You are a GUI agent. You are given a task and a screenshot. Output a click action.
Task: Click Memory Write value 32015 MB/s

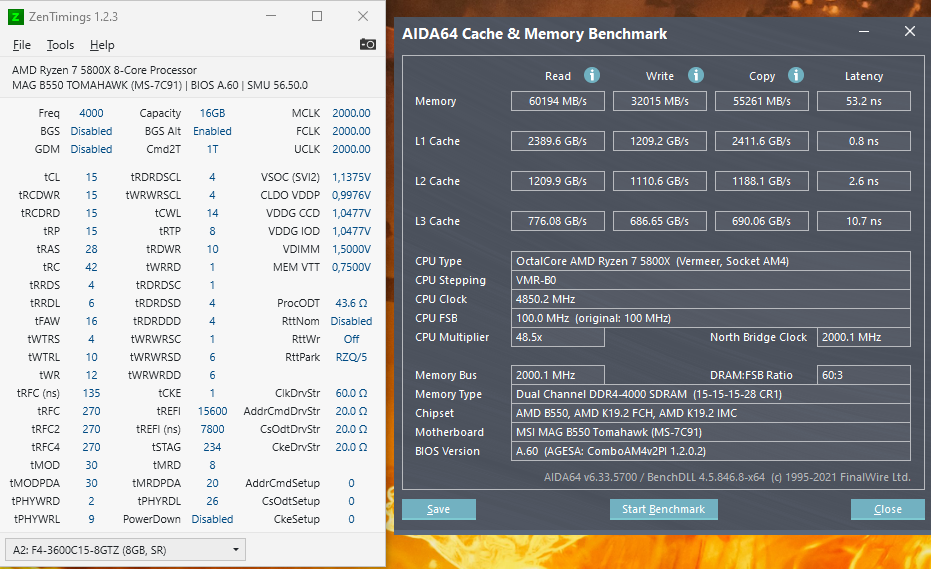[660, 101]
